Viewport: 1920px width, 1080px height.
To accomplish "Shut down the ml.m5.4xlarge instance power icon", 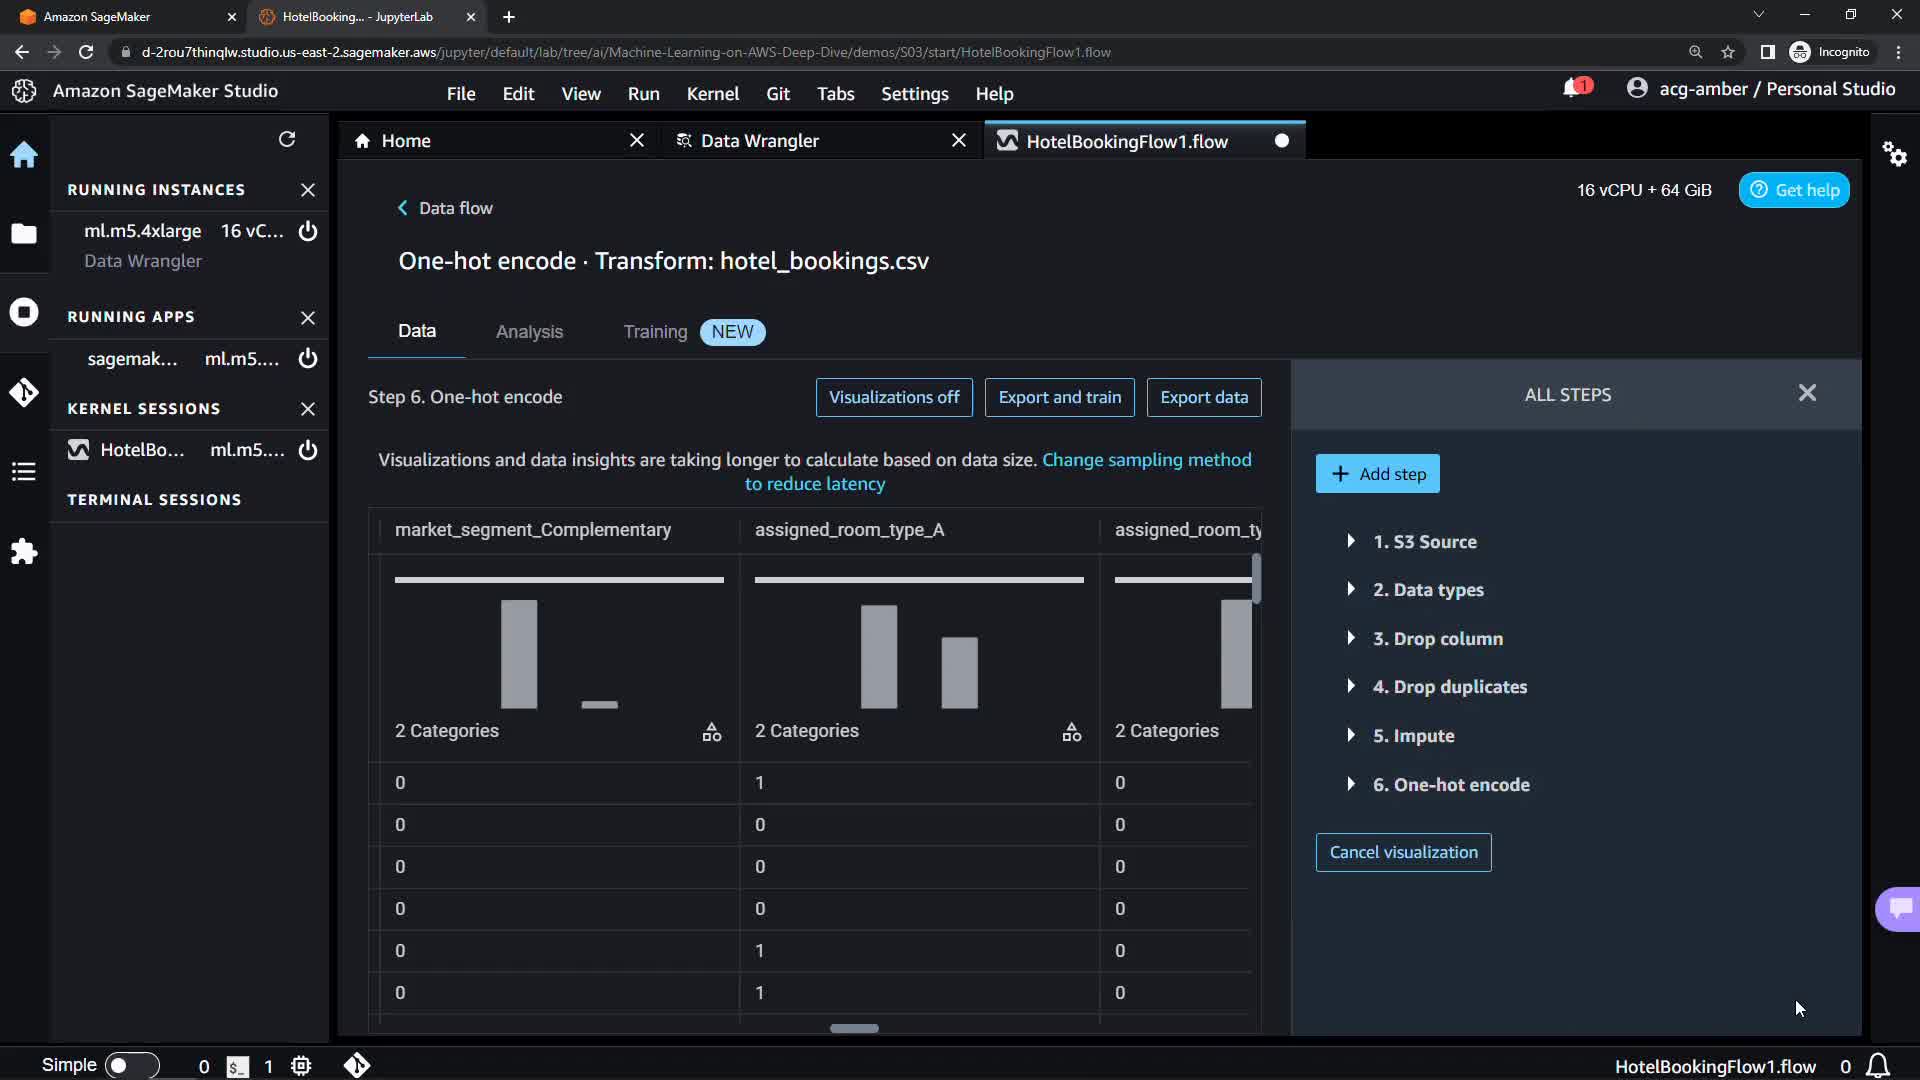I will click(308, 231).
